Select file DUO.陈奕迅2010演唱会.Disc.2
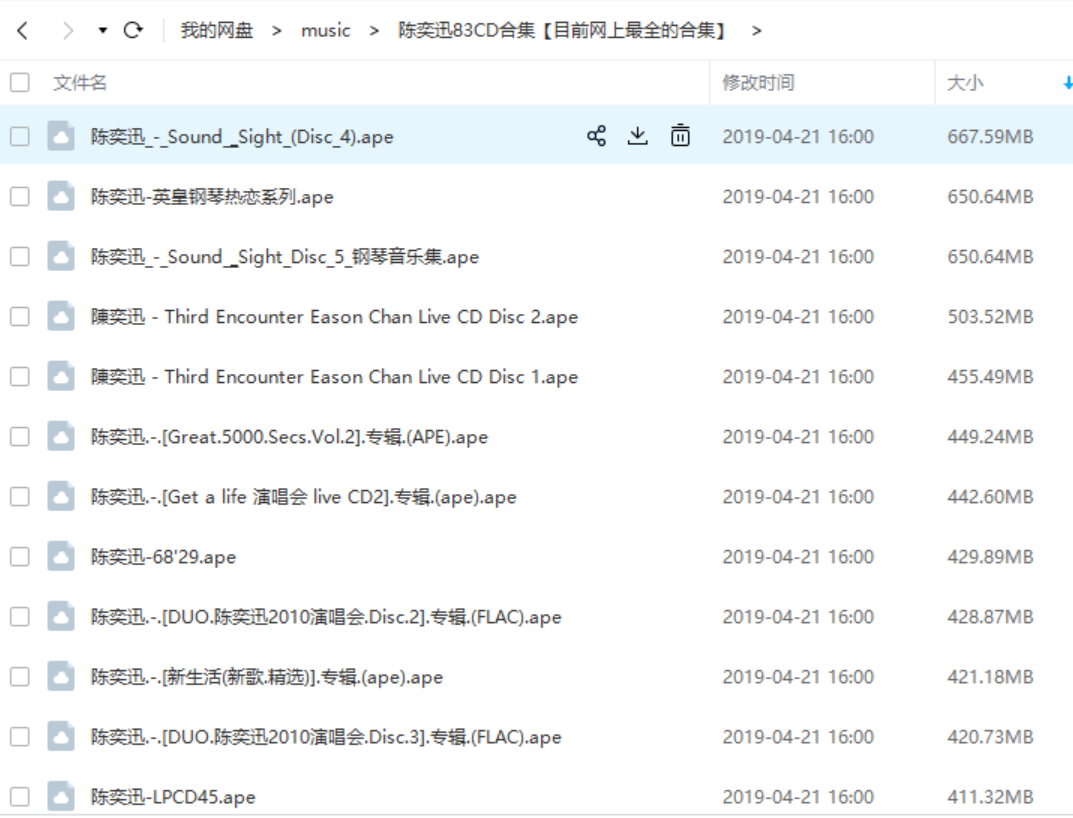The width and height of the screenshot is (1073, 818). 326,617
